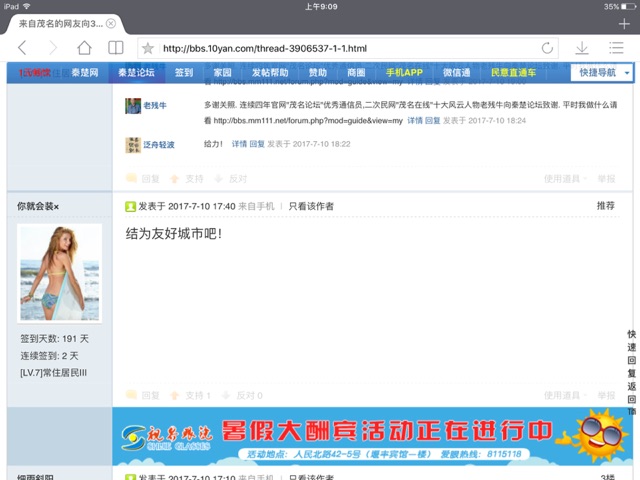Expand 使用道具 under 结为友好城市吧 post
Screen dimensions: 640x480
coord(565,395)
